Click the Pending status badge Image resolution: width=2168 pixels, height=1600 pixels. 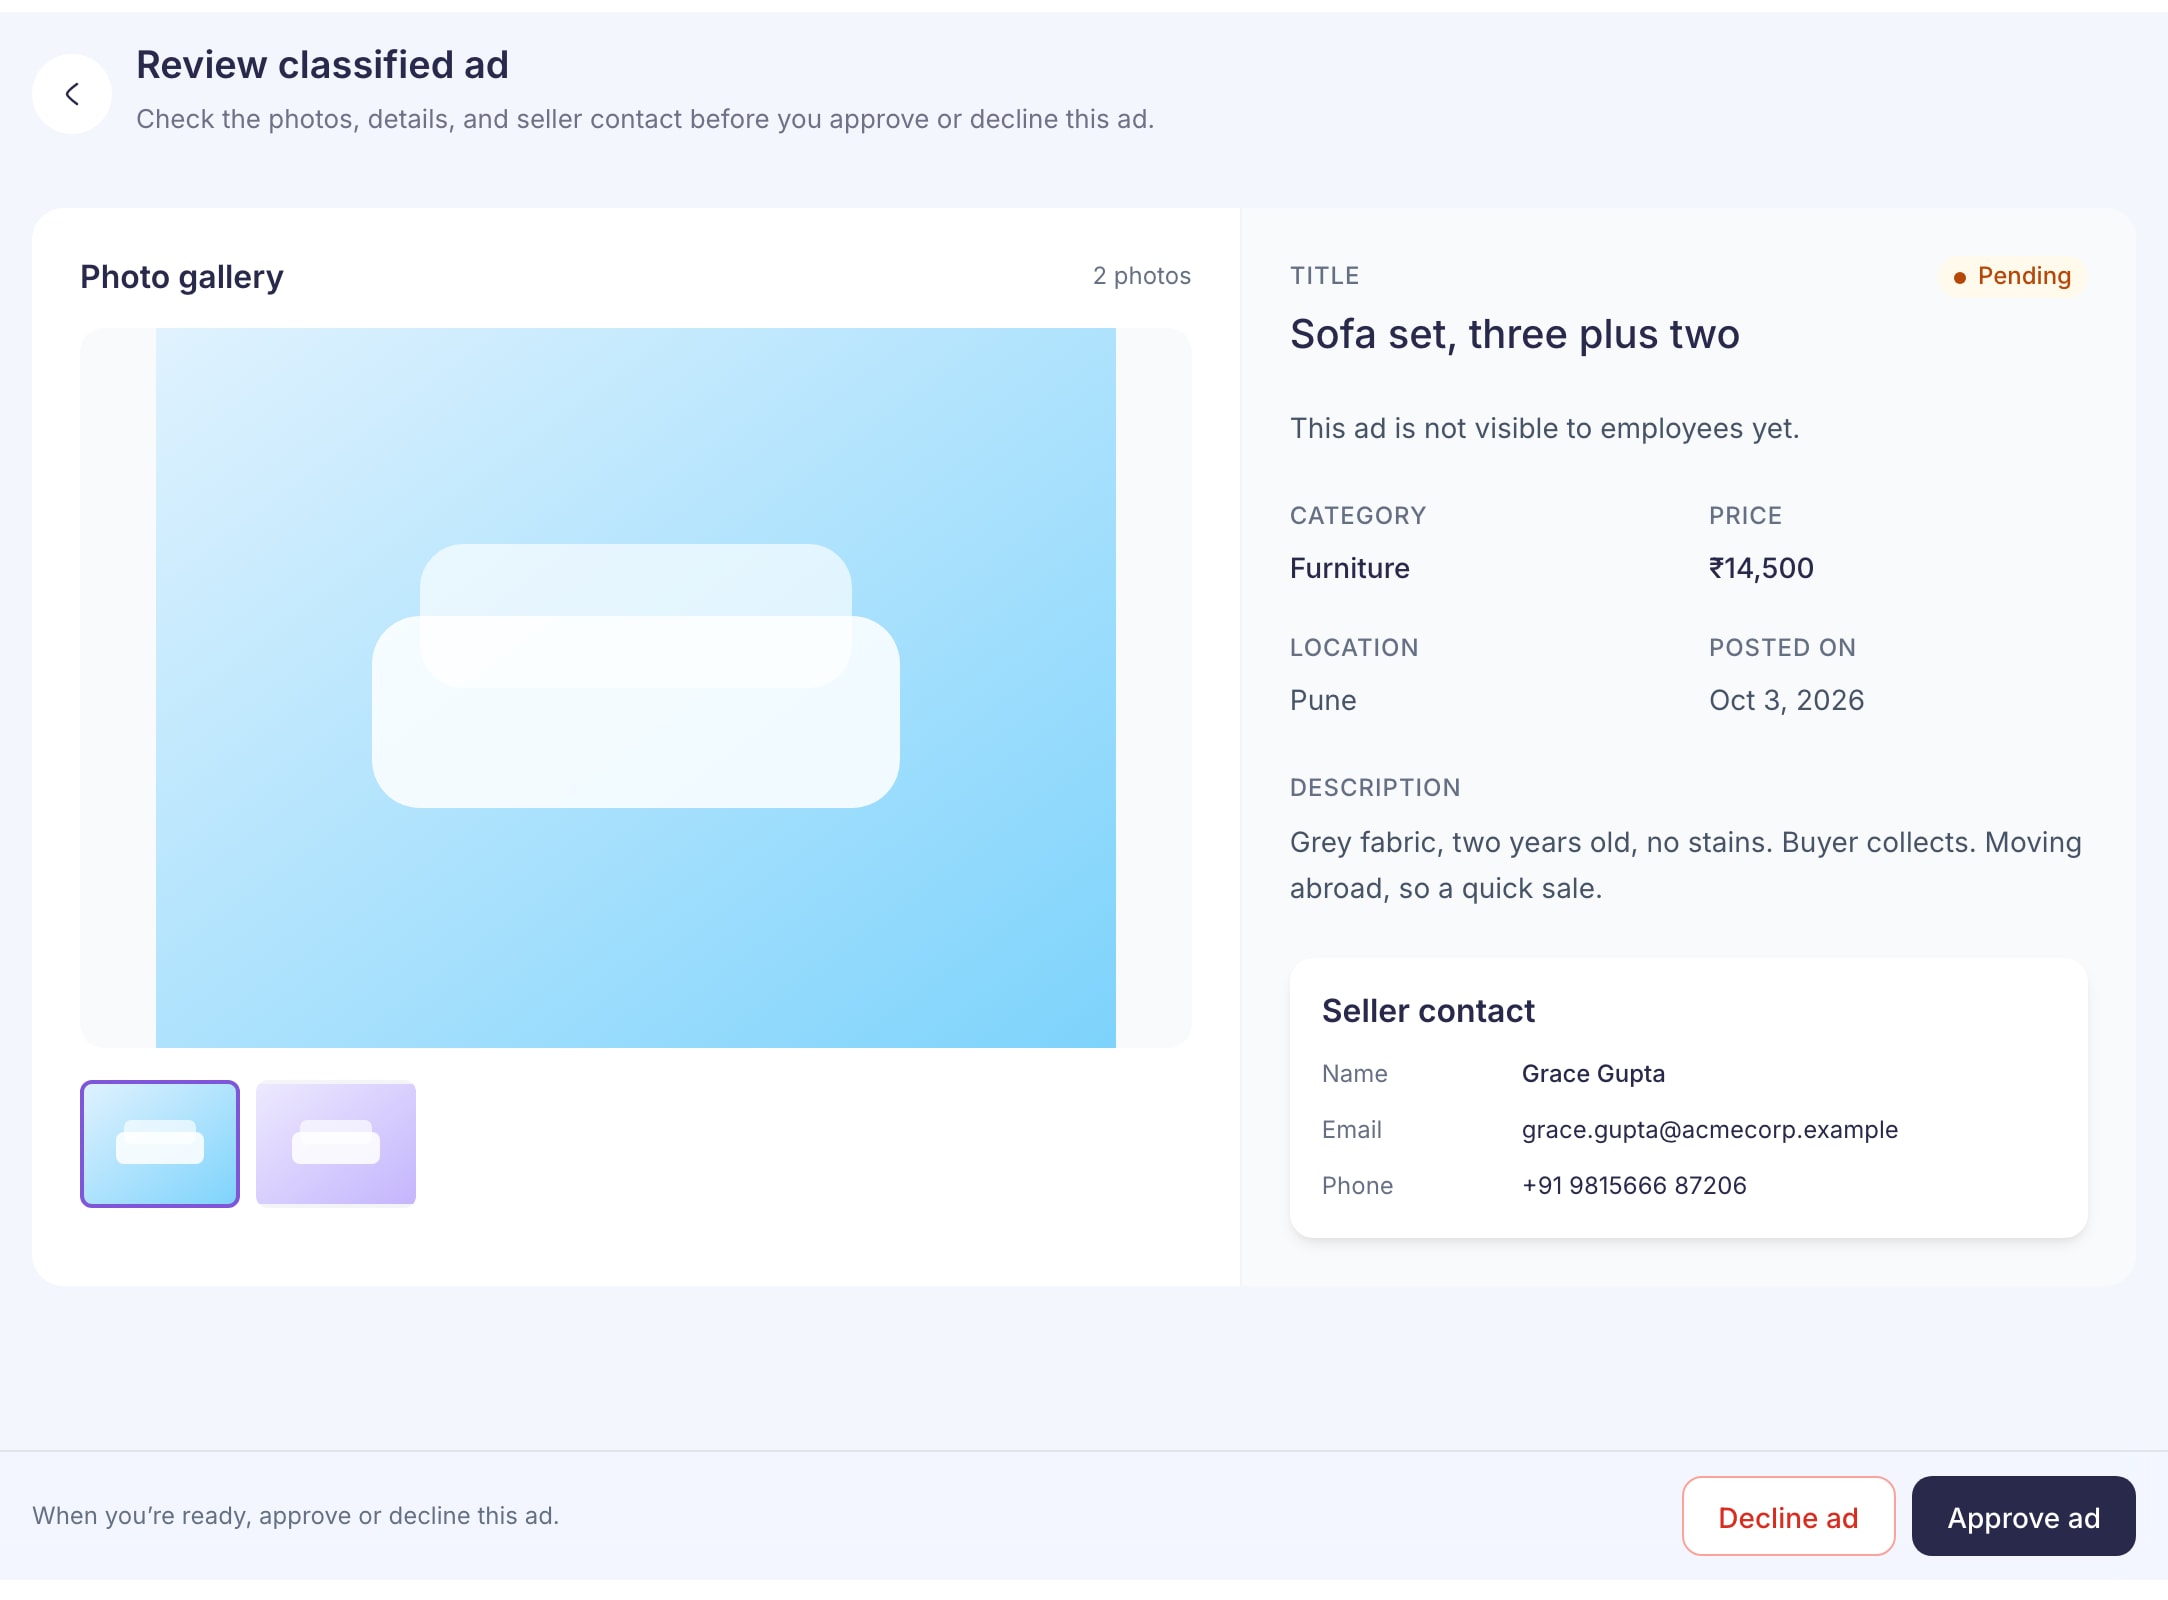tap(2012, 276)
